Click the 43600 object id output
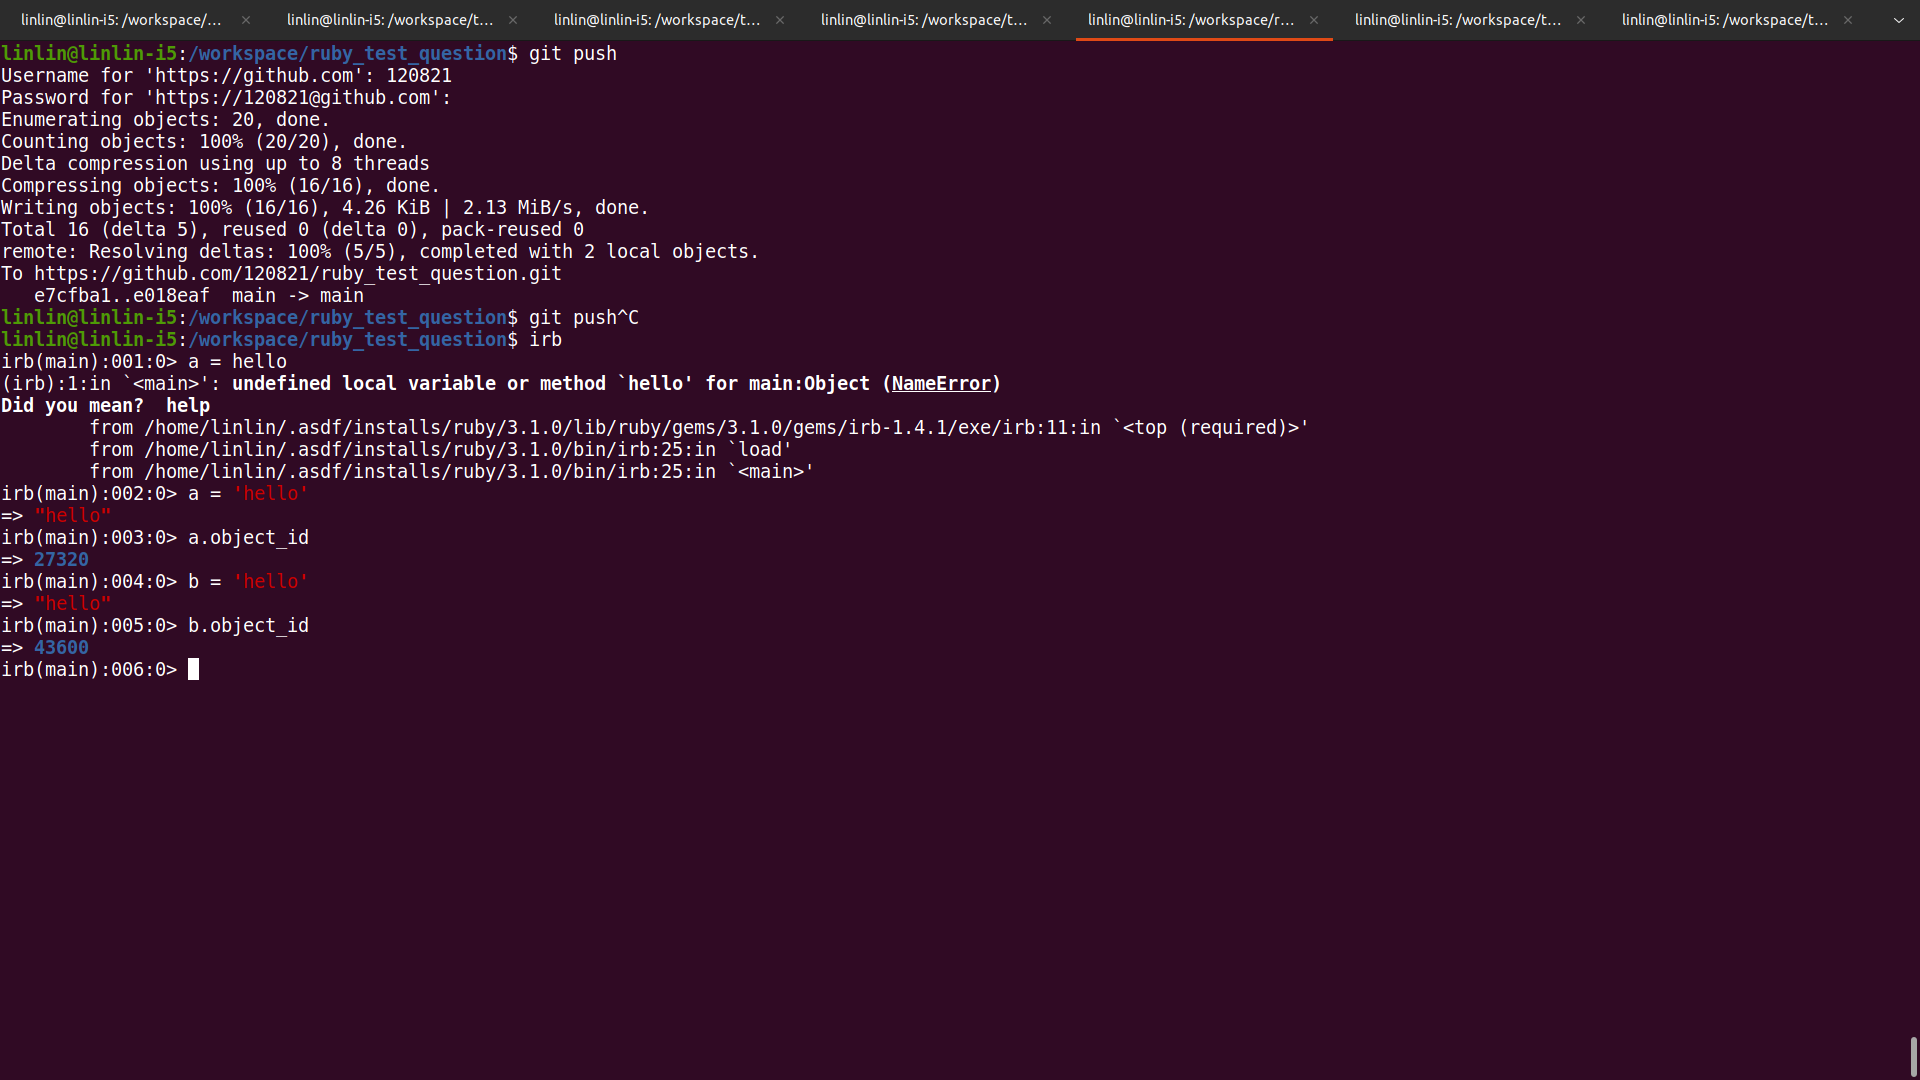1920x1080 pixels. coord(61,648)
